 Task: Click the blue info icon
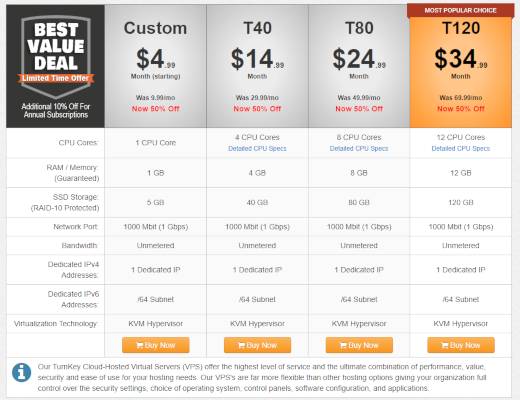[21, 372]
